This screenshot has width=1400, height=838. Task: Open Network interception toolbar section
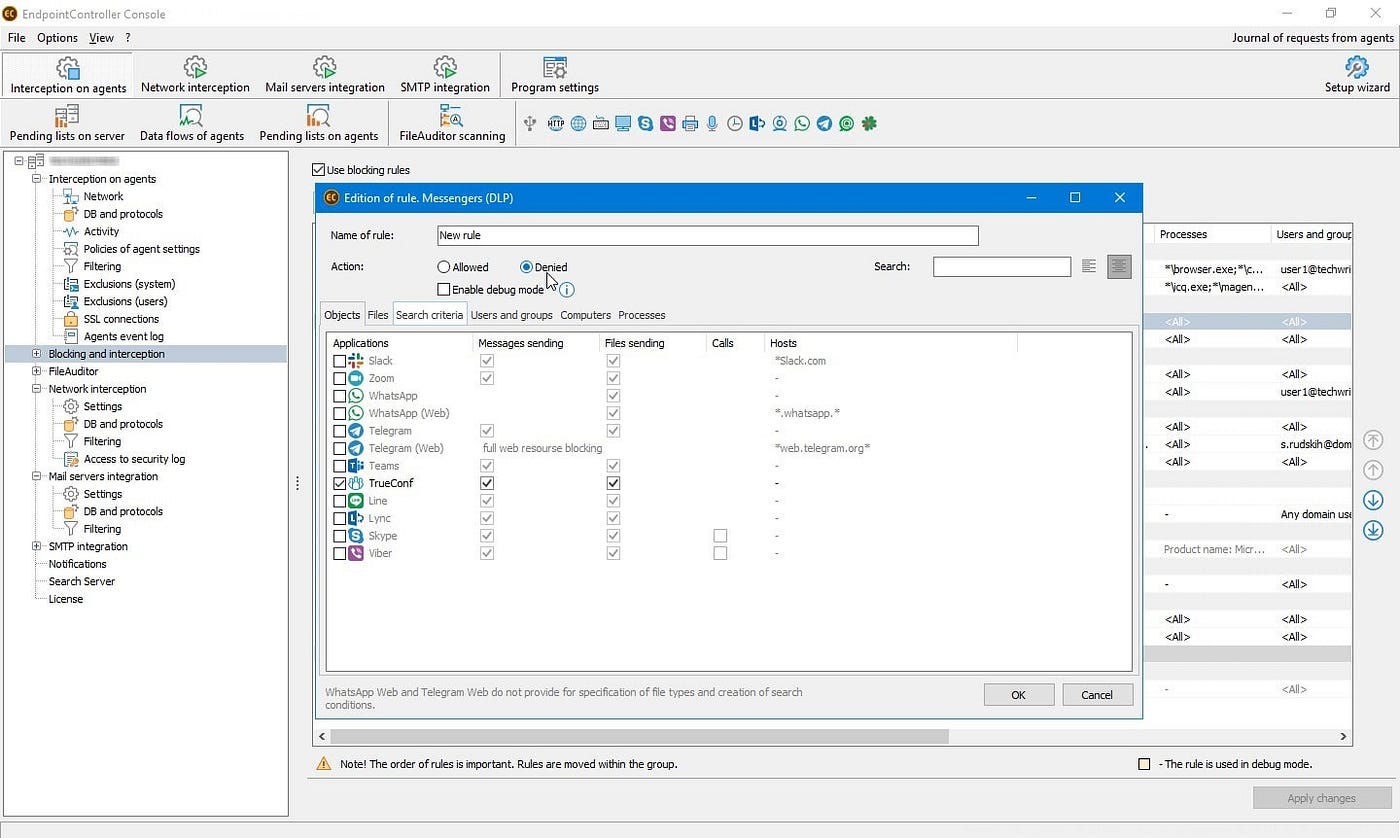coord(195,75)
